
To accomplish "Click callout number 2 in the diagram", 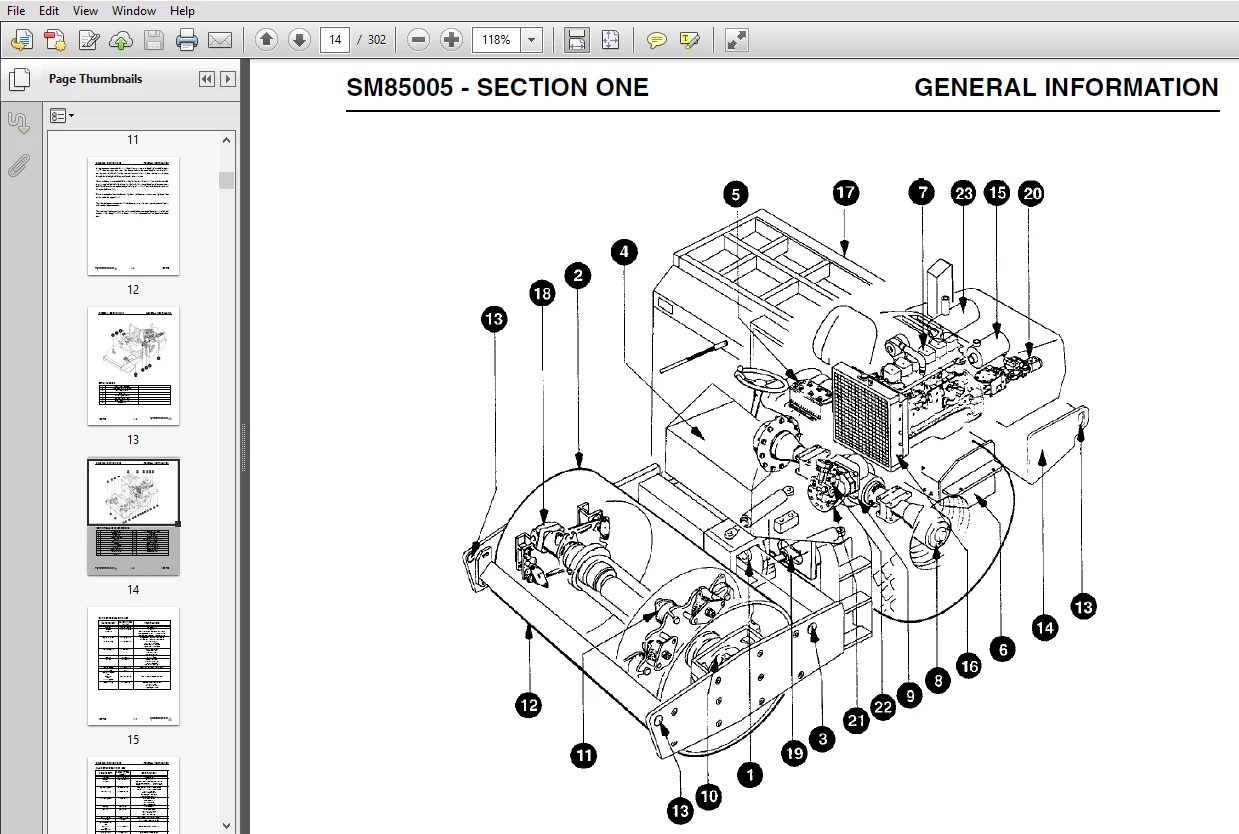I will tap(578, 275).
